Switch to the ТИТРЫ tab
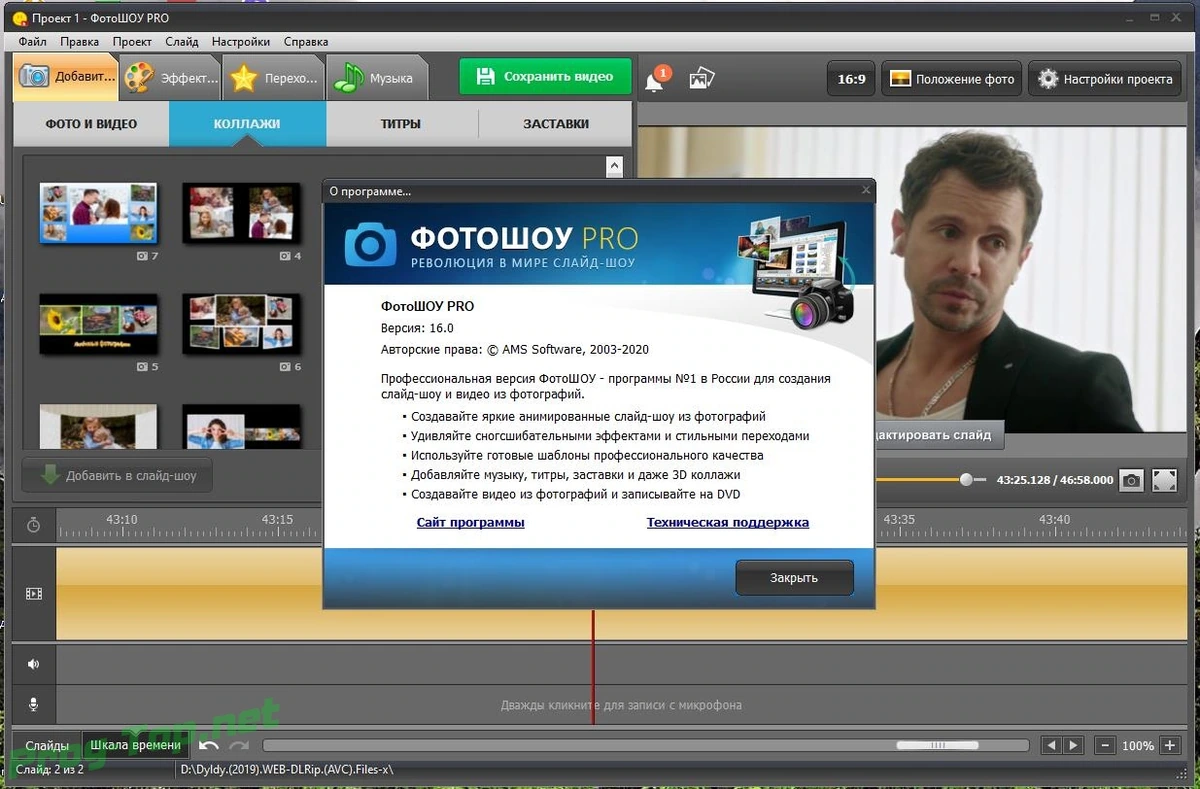 pyautogui.click(x=401, y=124)
